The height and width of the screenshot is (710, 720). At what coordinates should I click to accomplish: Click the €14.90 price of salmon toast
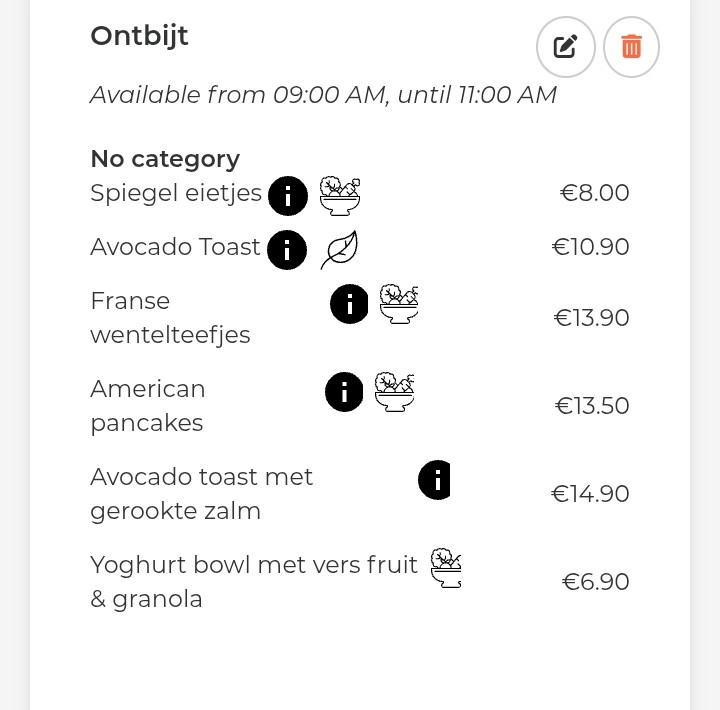(x=590, y=494)
